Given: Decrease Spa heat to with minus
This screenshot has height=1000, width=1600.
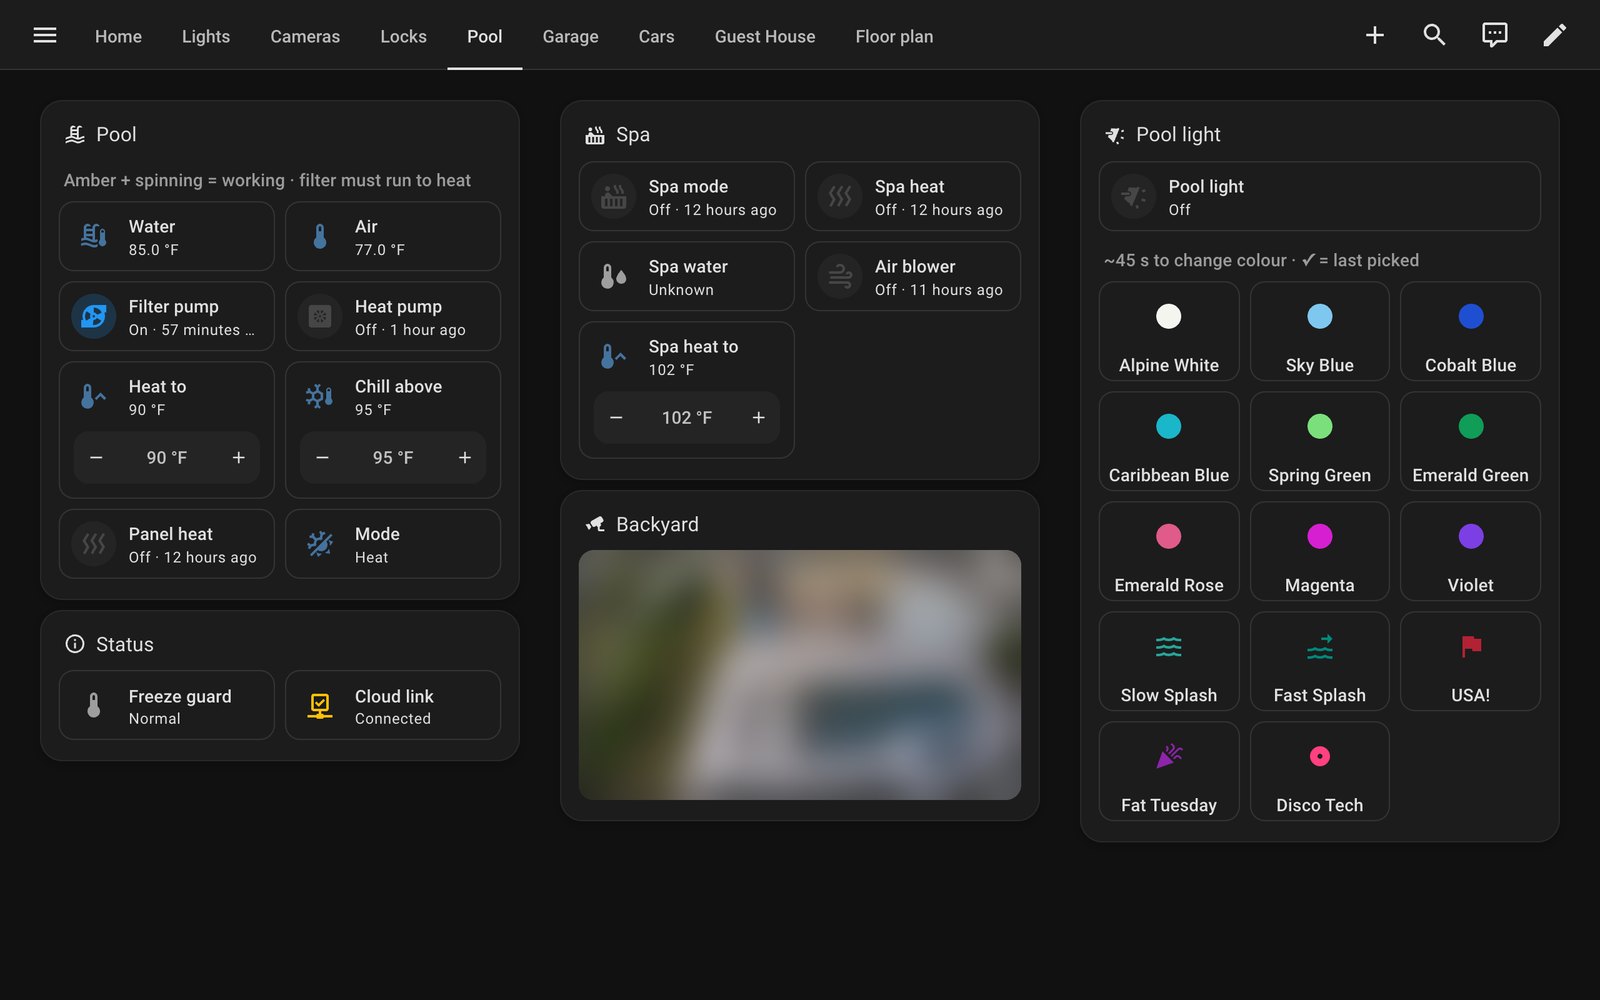Looking at the screenshot, I should (616, 418).
